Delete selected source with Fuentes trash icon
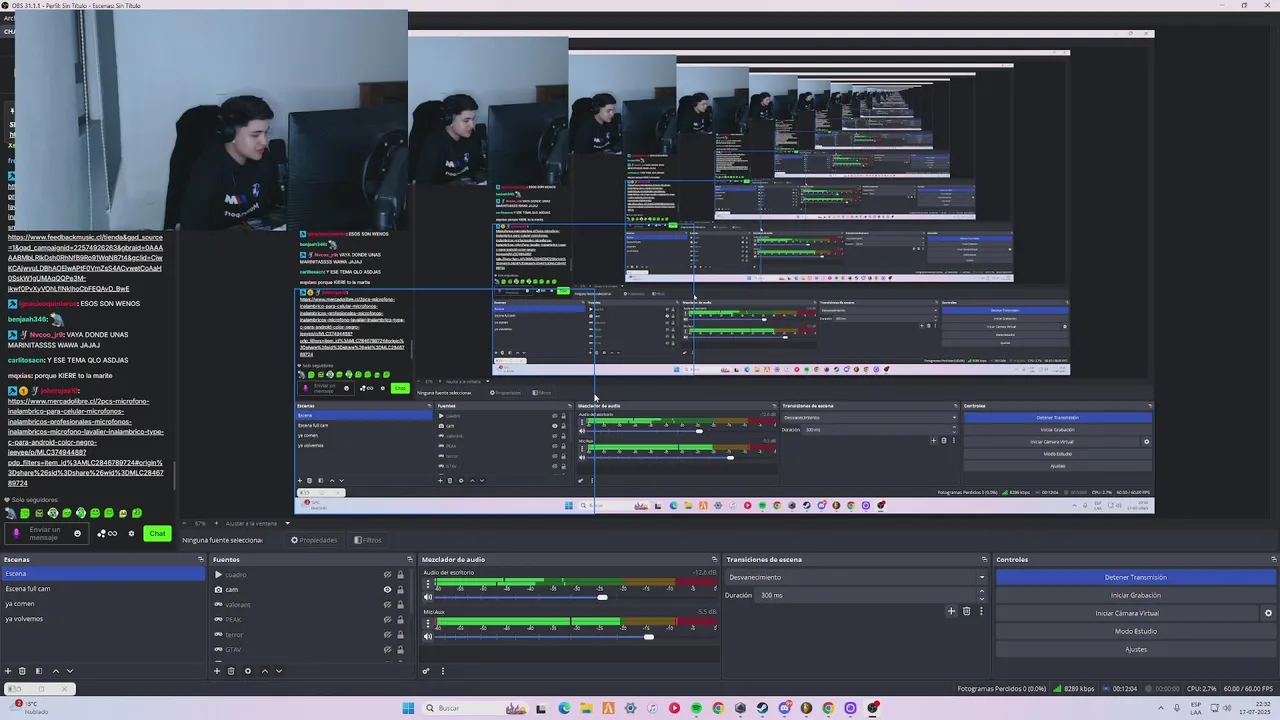1280x720 pixels. 231,671
